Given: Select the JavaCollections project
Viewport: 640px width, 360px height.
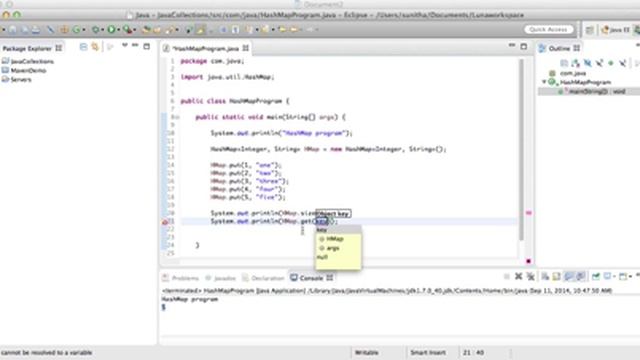Looking at the screenshot, I should [28, 61].
